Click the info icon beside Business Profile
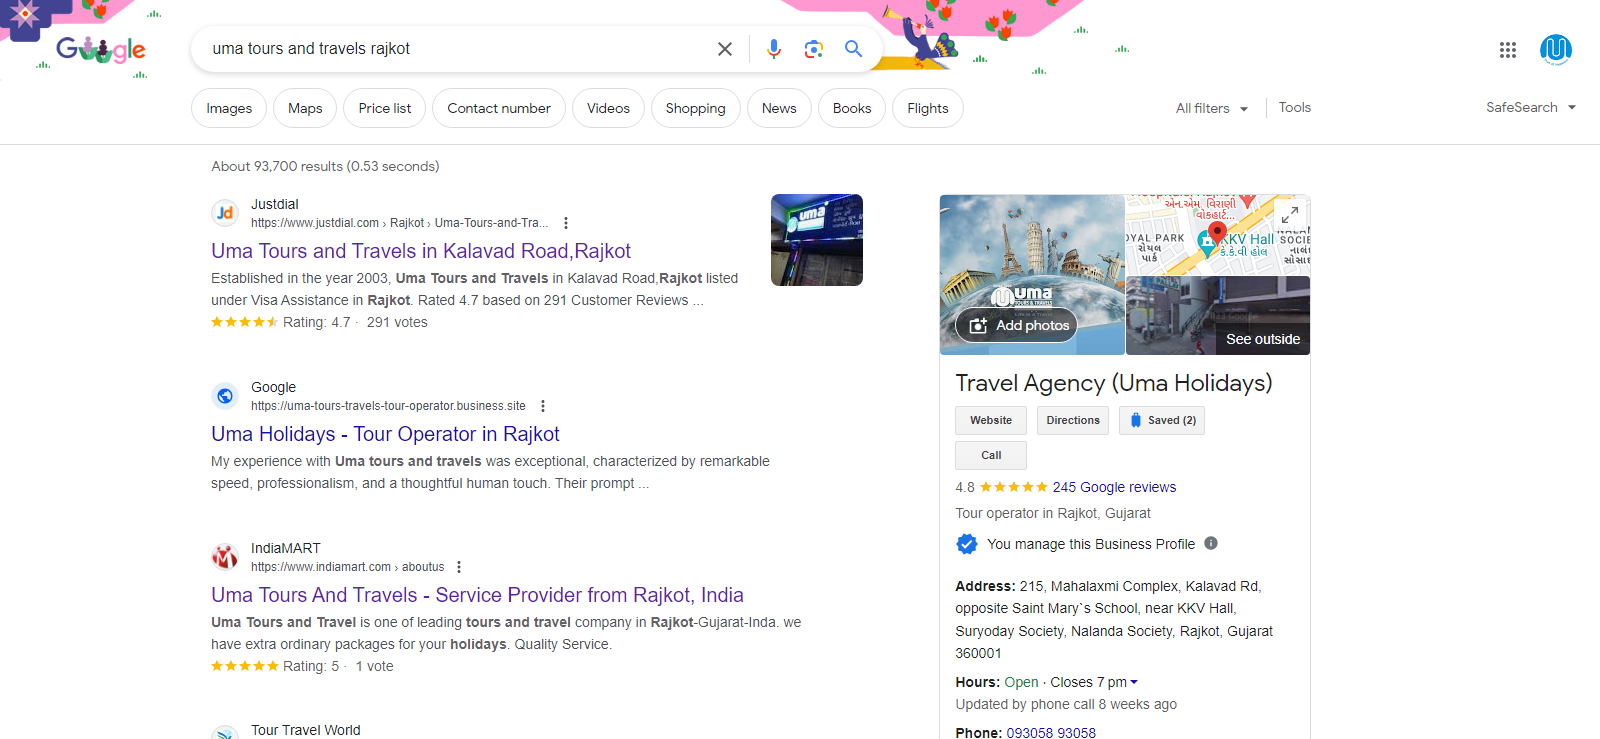This screenshot has height=739, width=1600. pos(1211,543)
